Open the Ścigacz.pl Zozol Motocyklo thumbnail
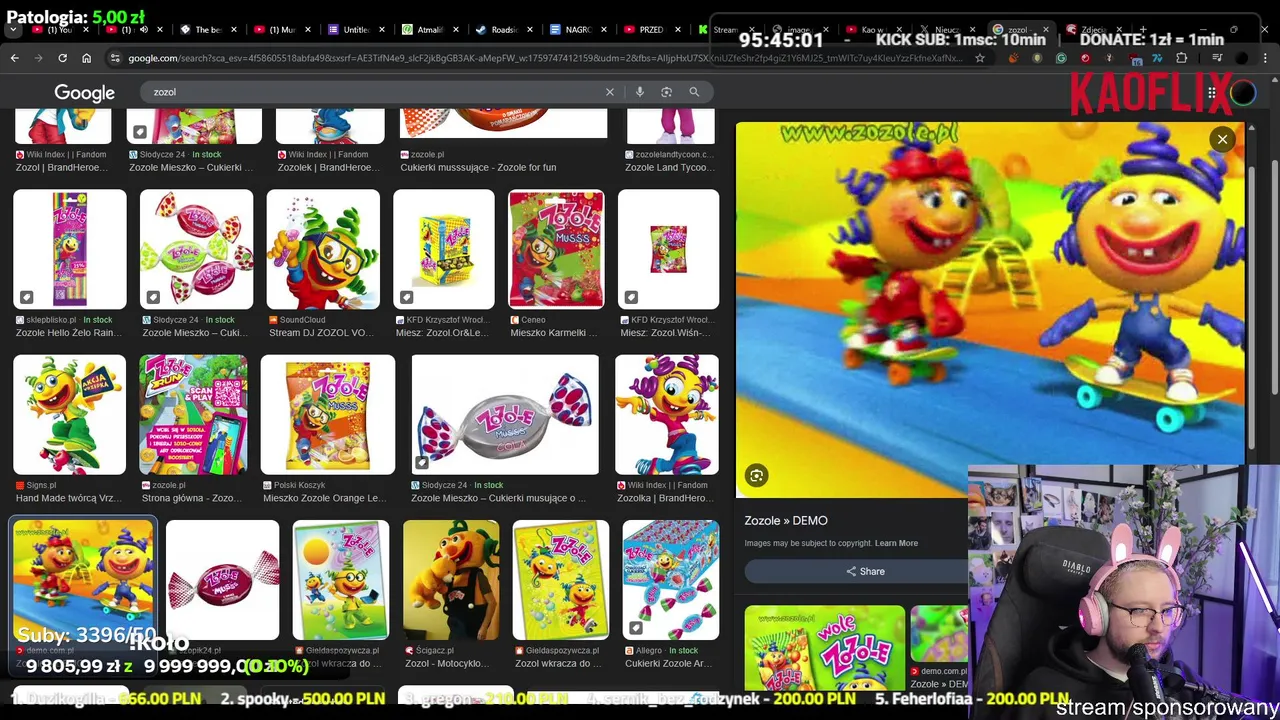 click(x=451, y=580)
